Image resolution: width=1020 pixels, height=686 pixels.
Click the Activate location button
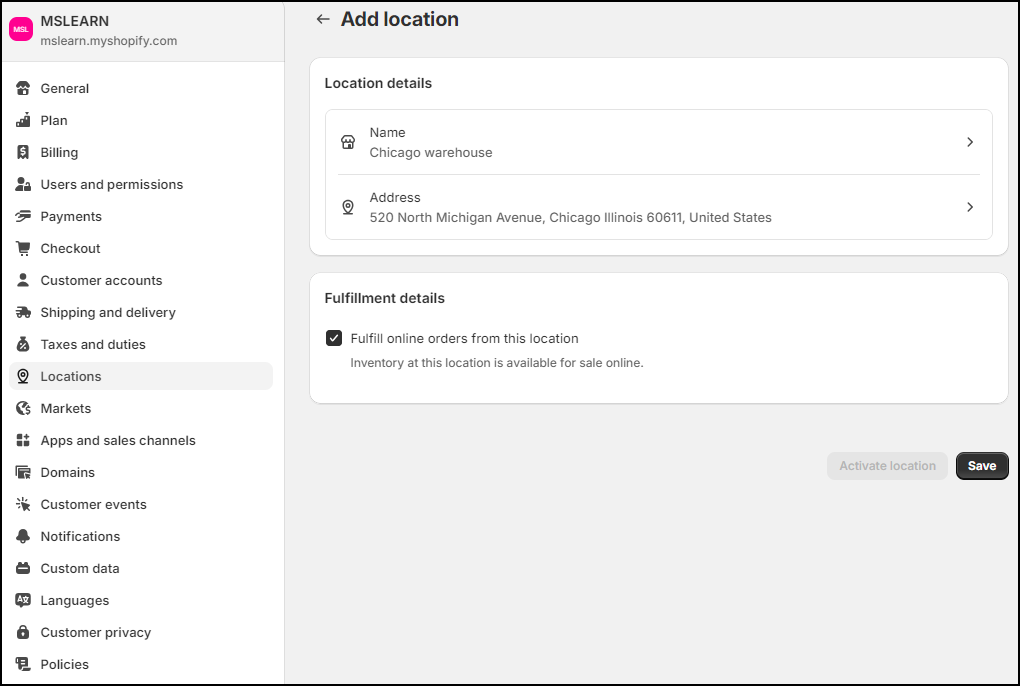pos(887,466)
